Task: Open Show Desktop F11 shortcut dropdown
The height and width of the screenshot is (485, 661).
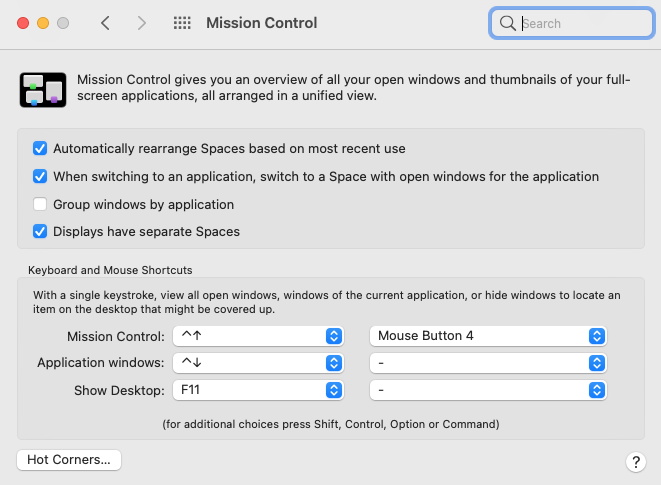Action: (258, 390)
